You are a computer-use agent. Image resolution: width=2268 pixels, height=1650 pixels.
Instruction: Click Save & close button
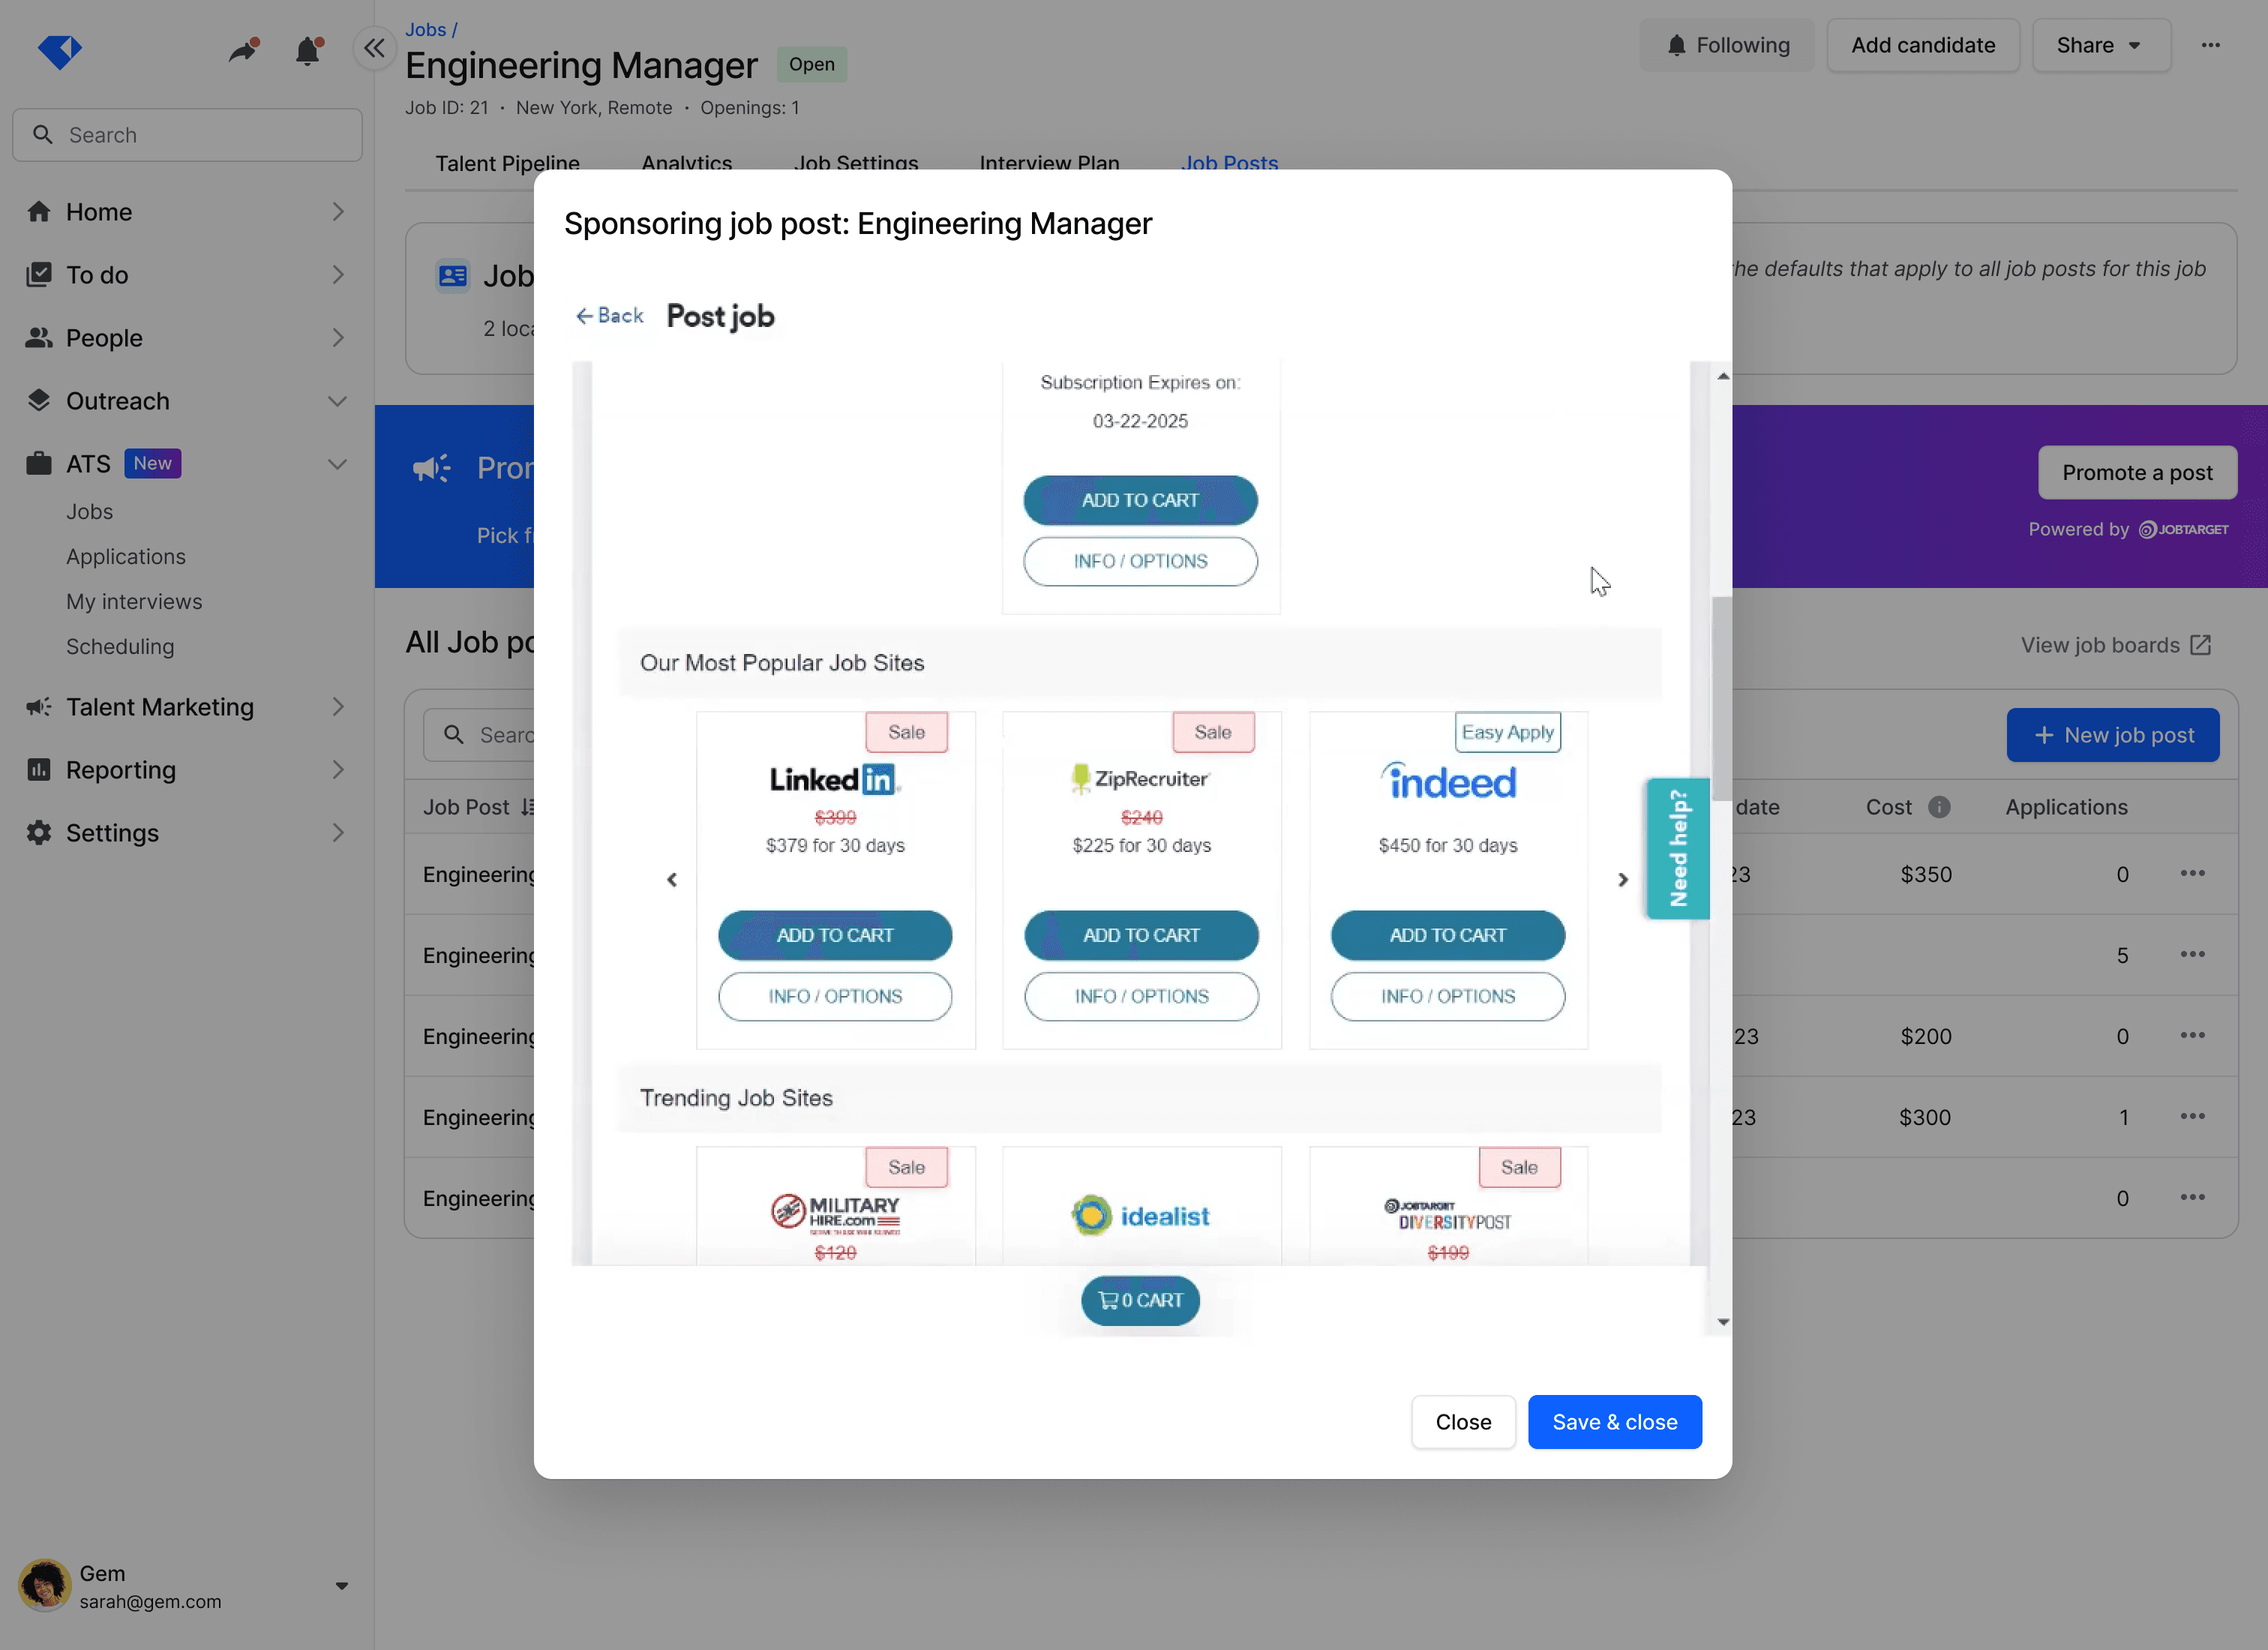(x=1614, y=1422)
